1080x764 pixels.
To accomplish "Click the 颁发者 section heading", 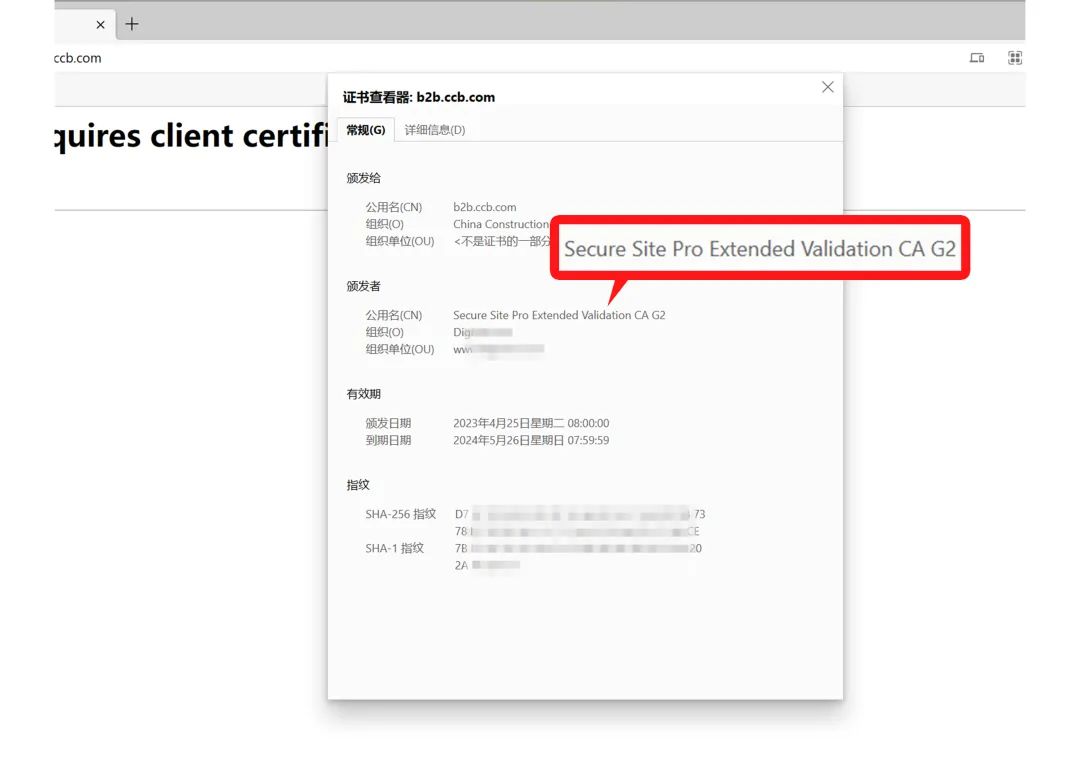I will 364,286.
